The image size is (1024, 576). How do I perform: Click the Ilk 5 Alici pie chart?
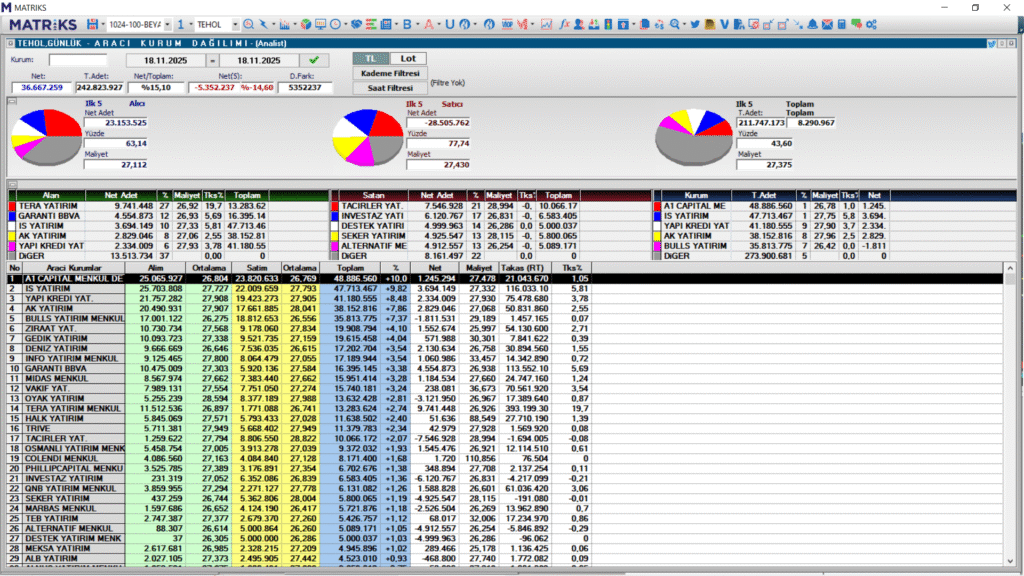[x=46, y=136]
